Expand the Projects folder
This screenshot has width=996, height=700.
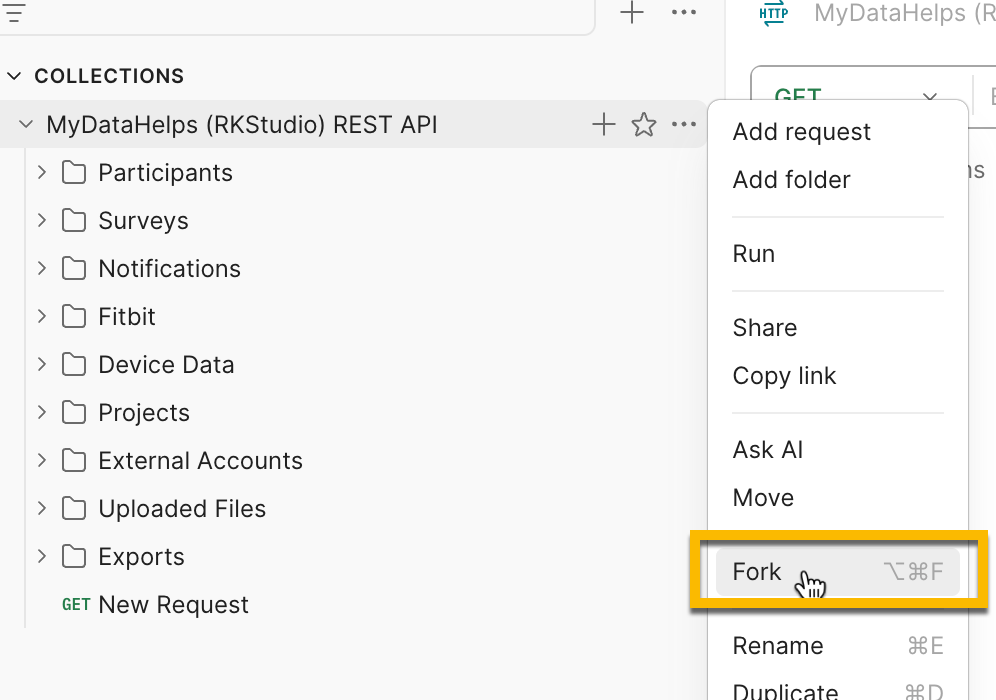point(42,413)
